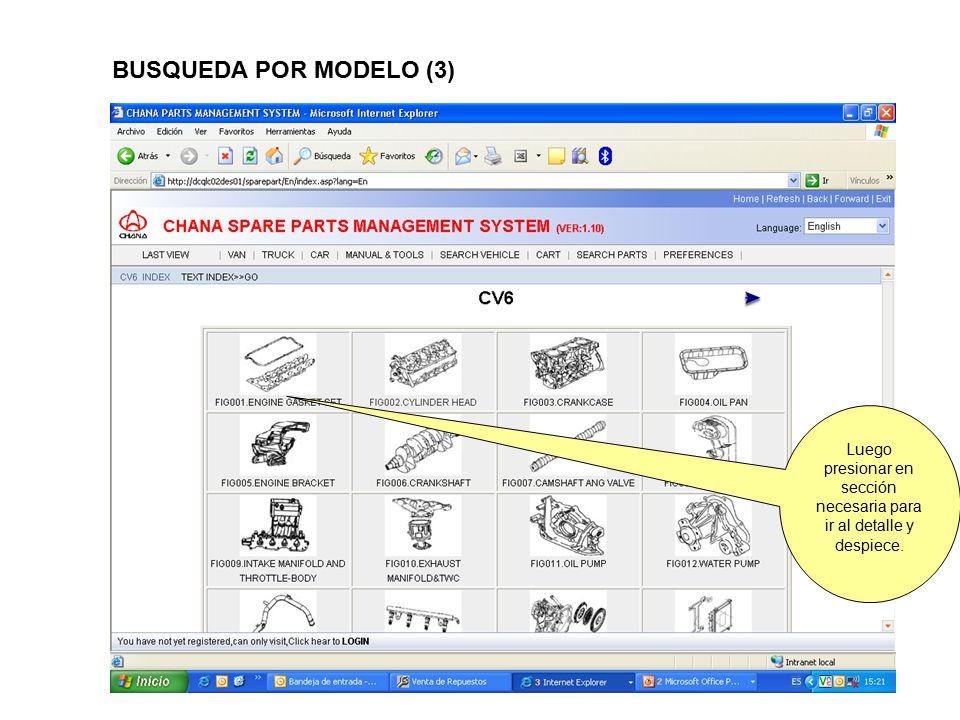Image resolution: width=960 pixels, height=720 pixels.
Task: Expand the Vínculos links chevron
Action: (x=890, y=178)
